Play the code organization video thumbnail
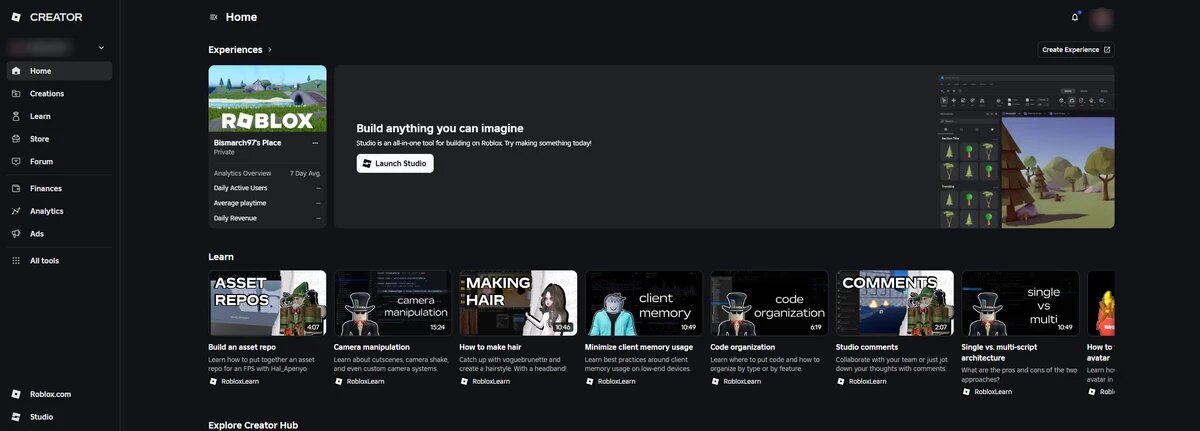 tap(769, 303)
